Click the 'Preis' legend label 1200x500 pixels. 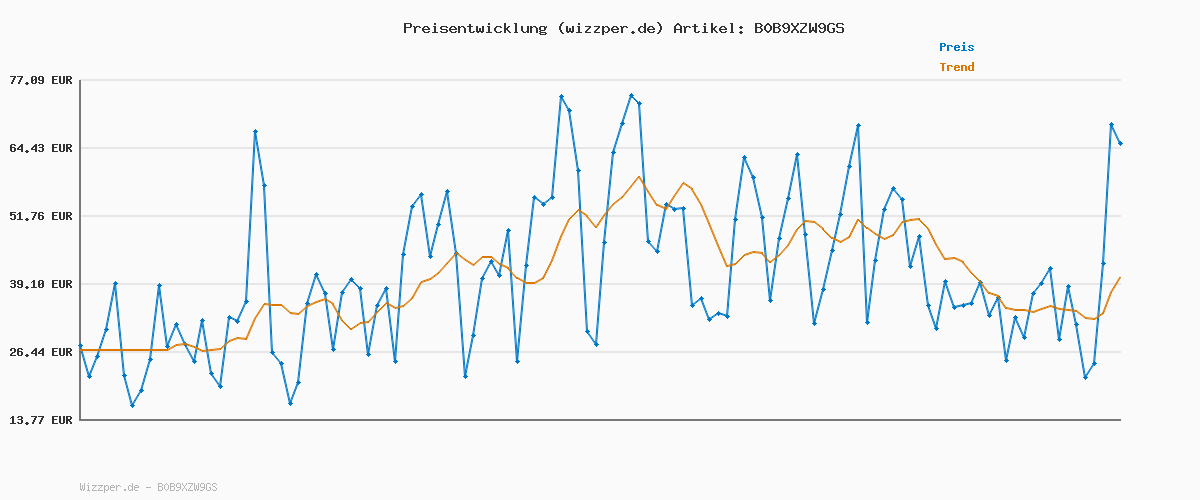(956, 47)
